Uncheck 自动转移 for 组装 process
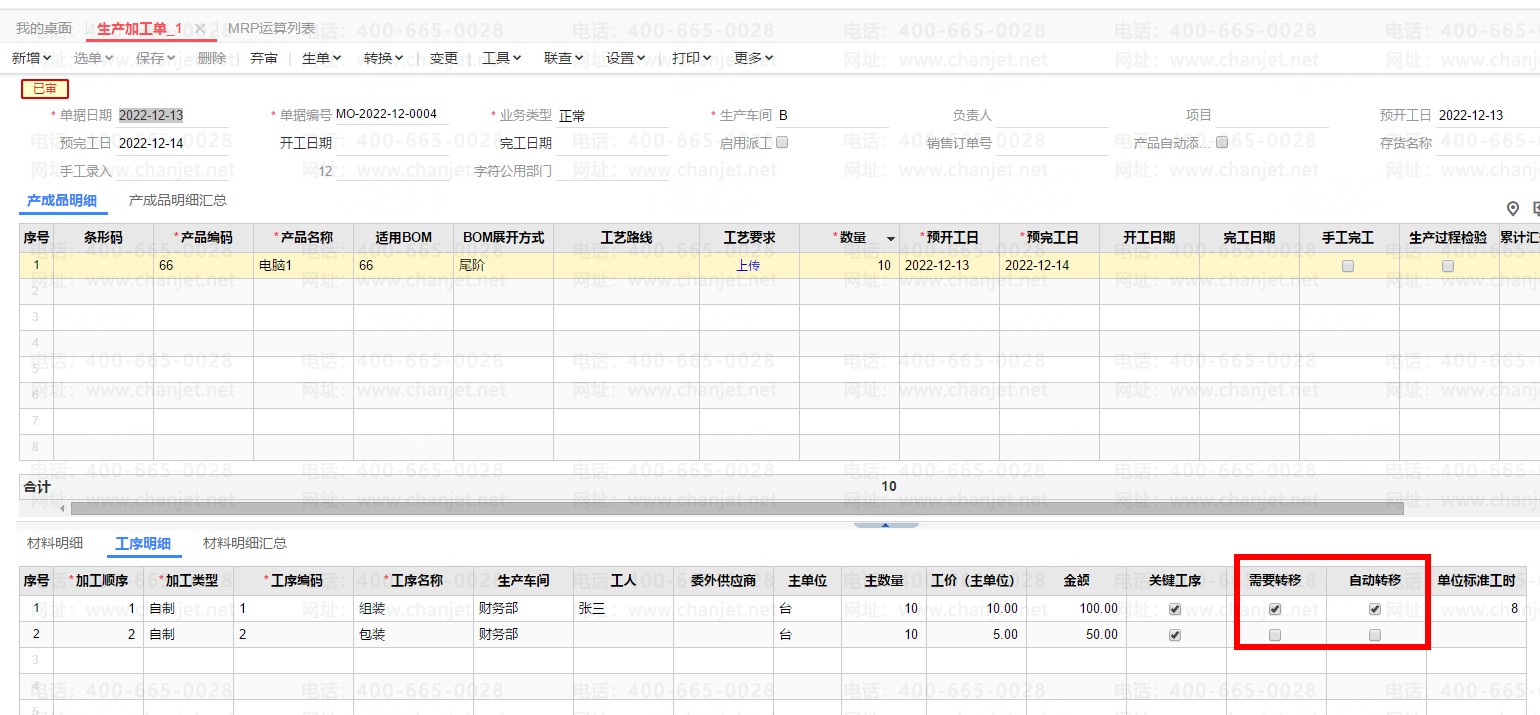Image resolution: width=1540 pixels, height=715 pixels. coord(1375,608)
